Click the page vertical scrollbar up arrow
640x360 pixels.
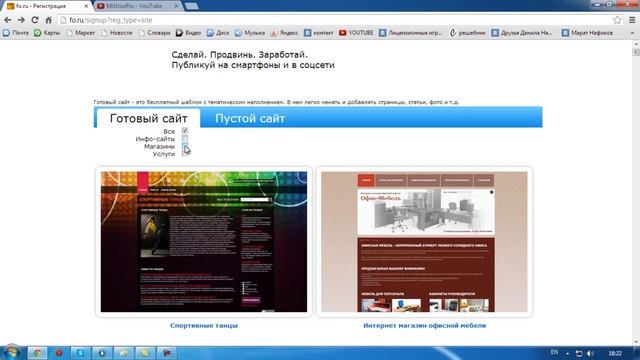(x=636, y=44)
